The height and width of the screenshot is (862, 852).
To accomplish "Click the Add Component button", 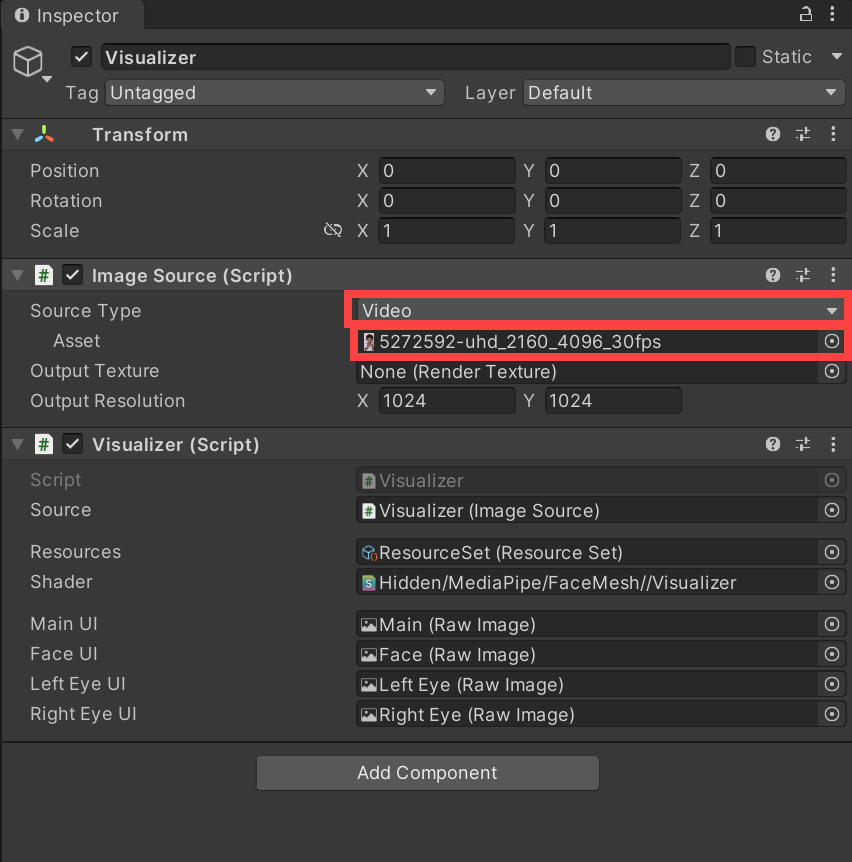I will 428,772.
